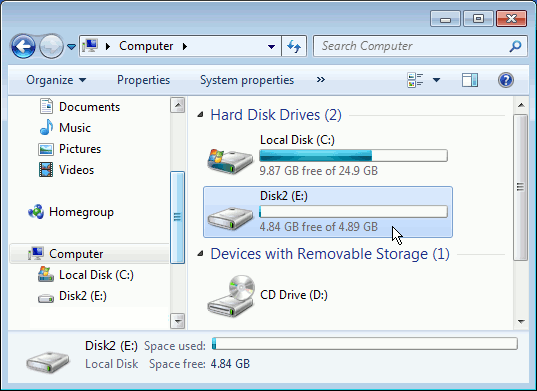Select the Disk2 (E:) drive icon in main pane
537x391 pixels.
click(x=230, y=219)
